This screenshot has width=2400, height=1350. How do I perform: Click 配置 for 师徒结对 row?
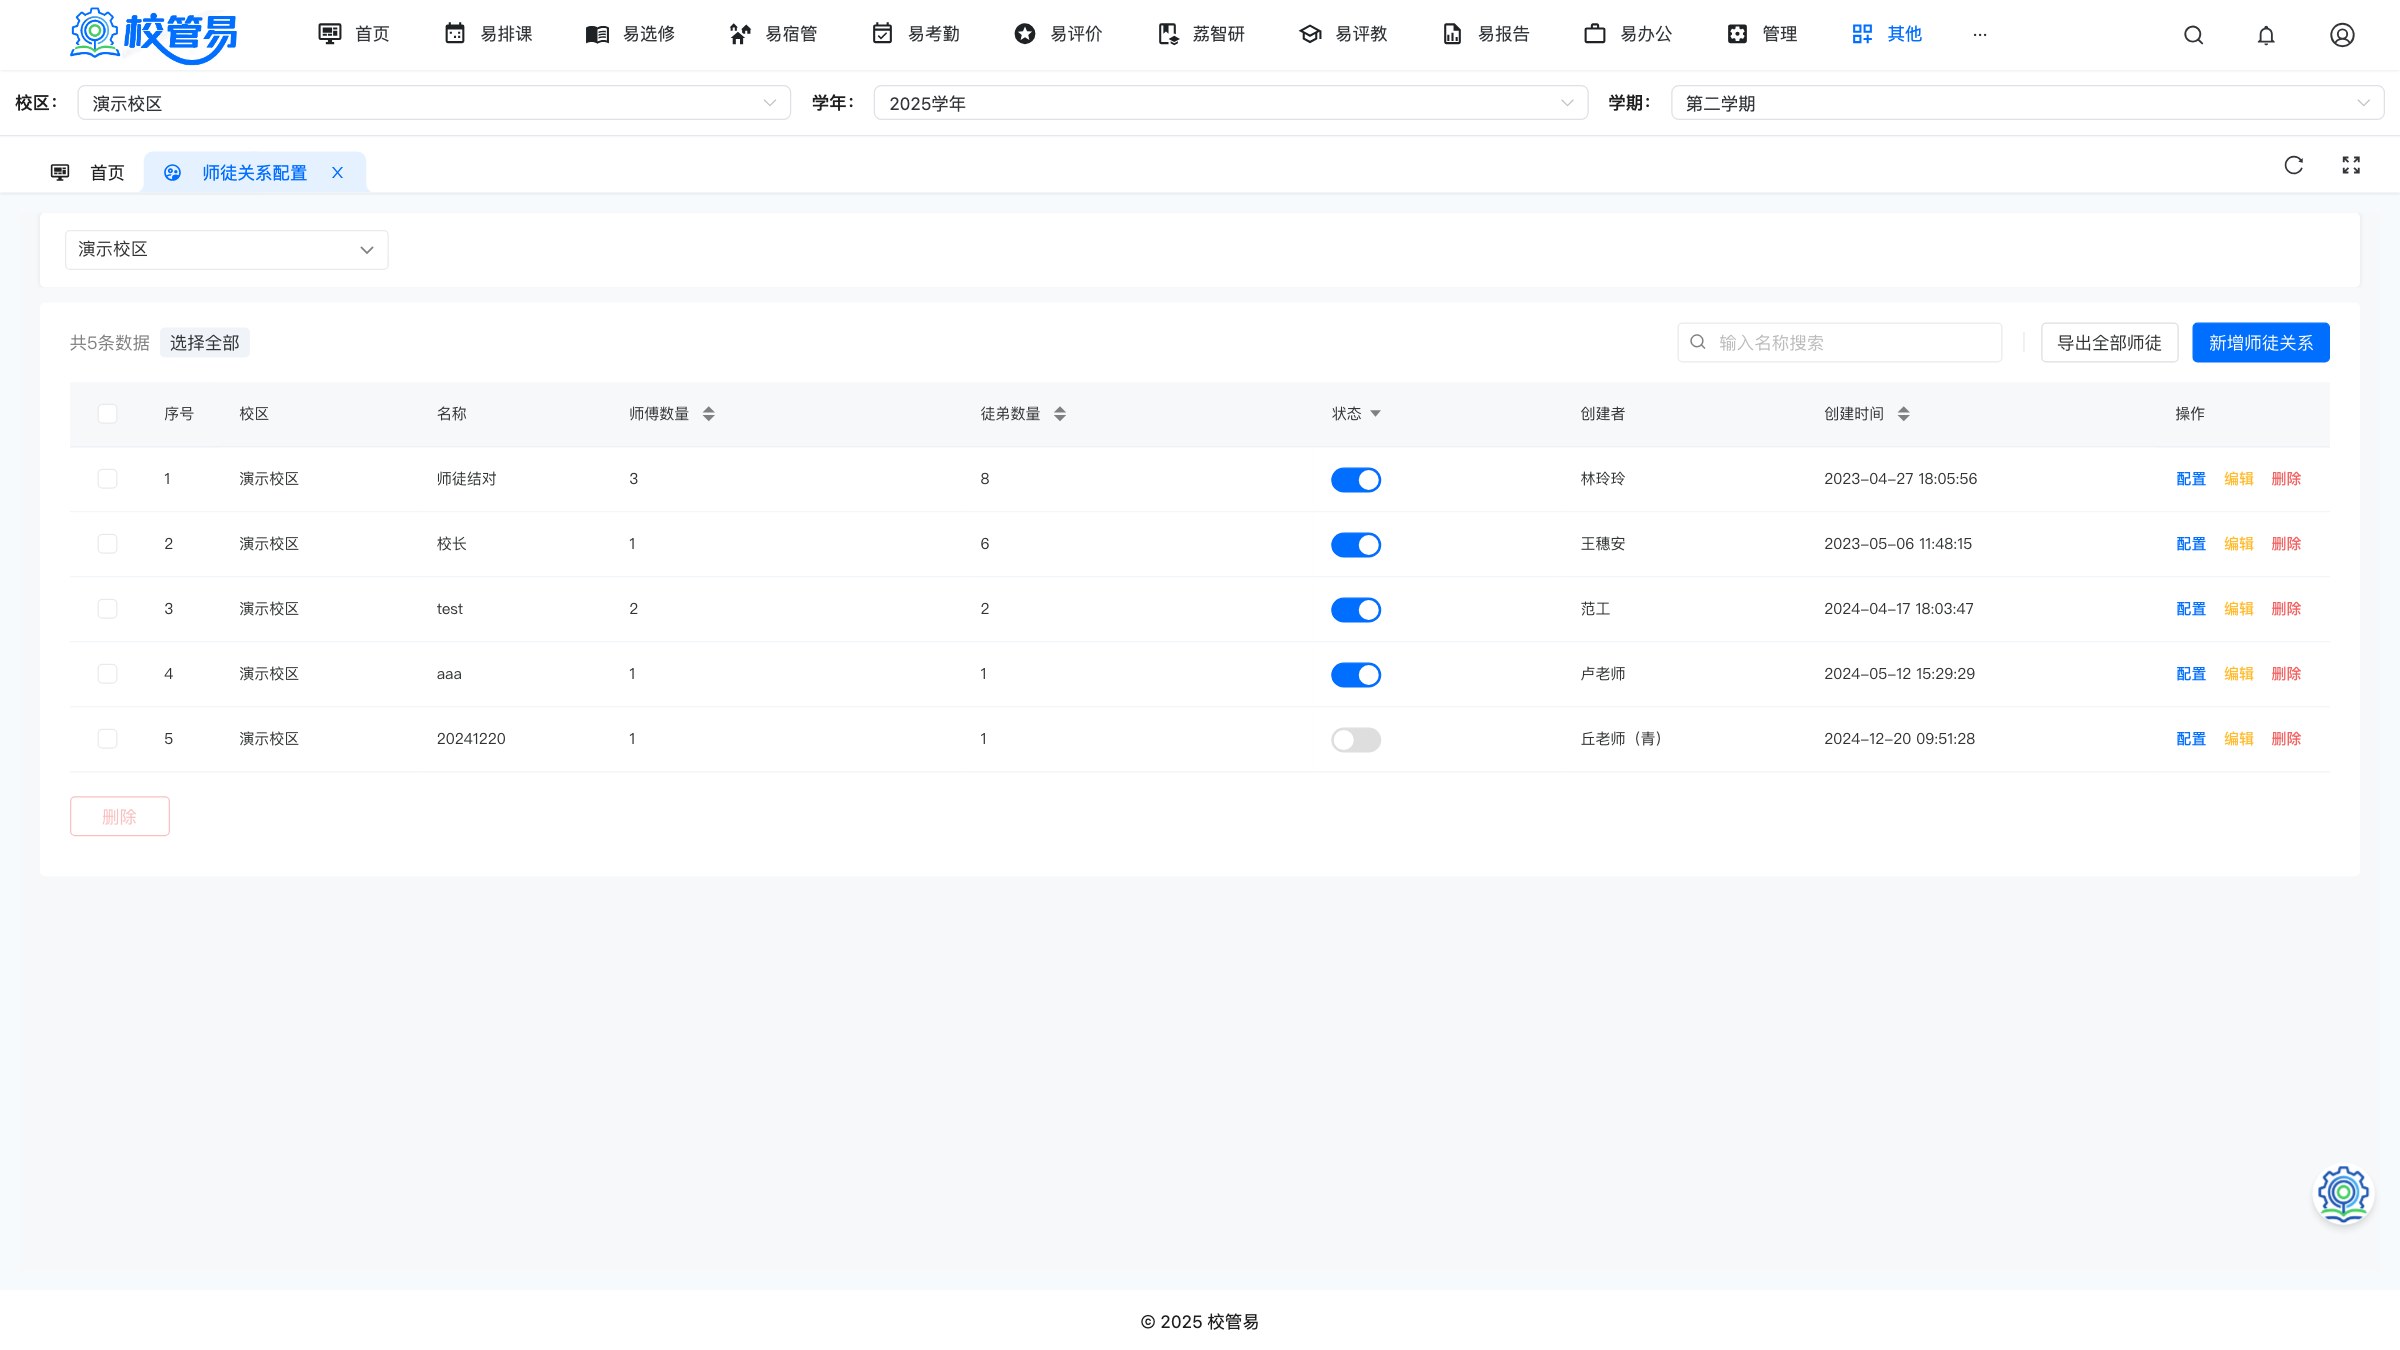click(x=2190, y=479)
